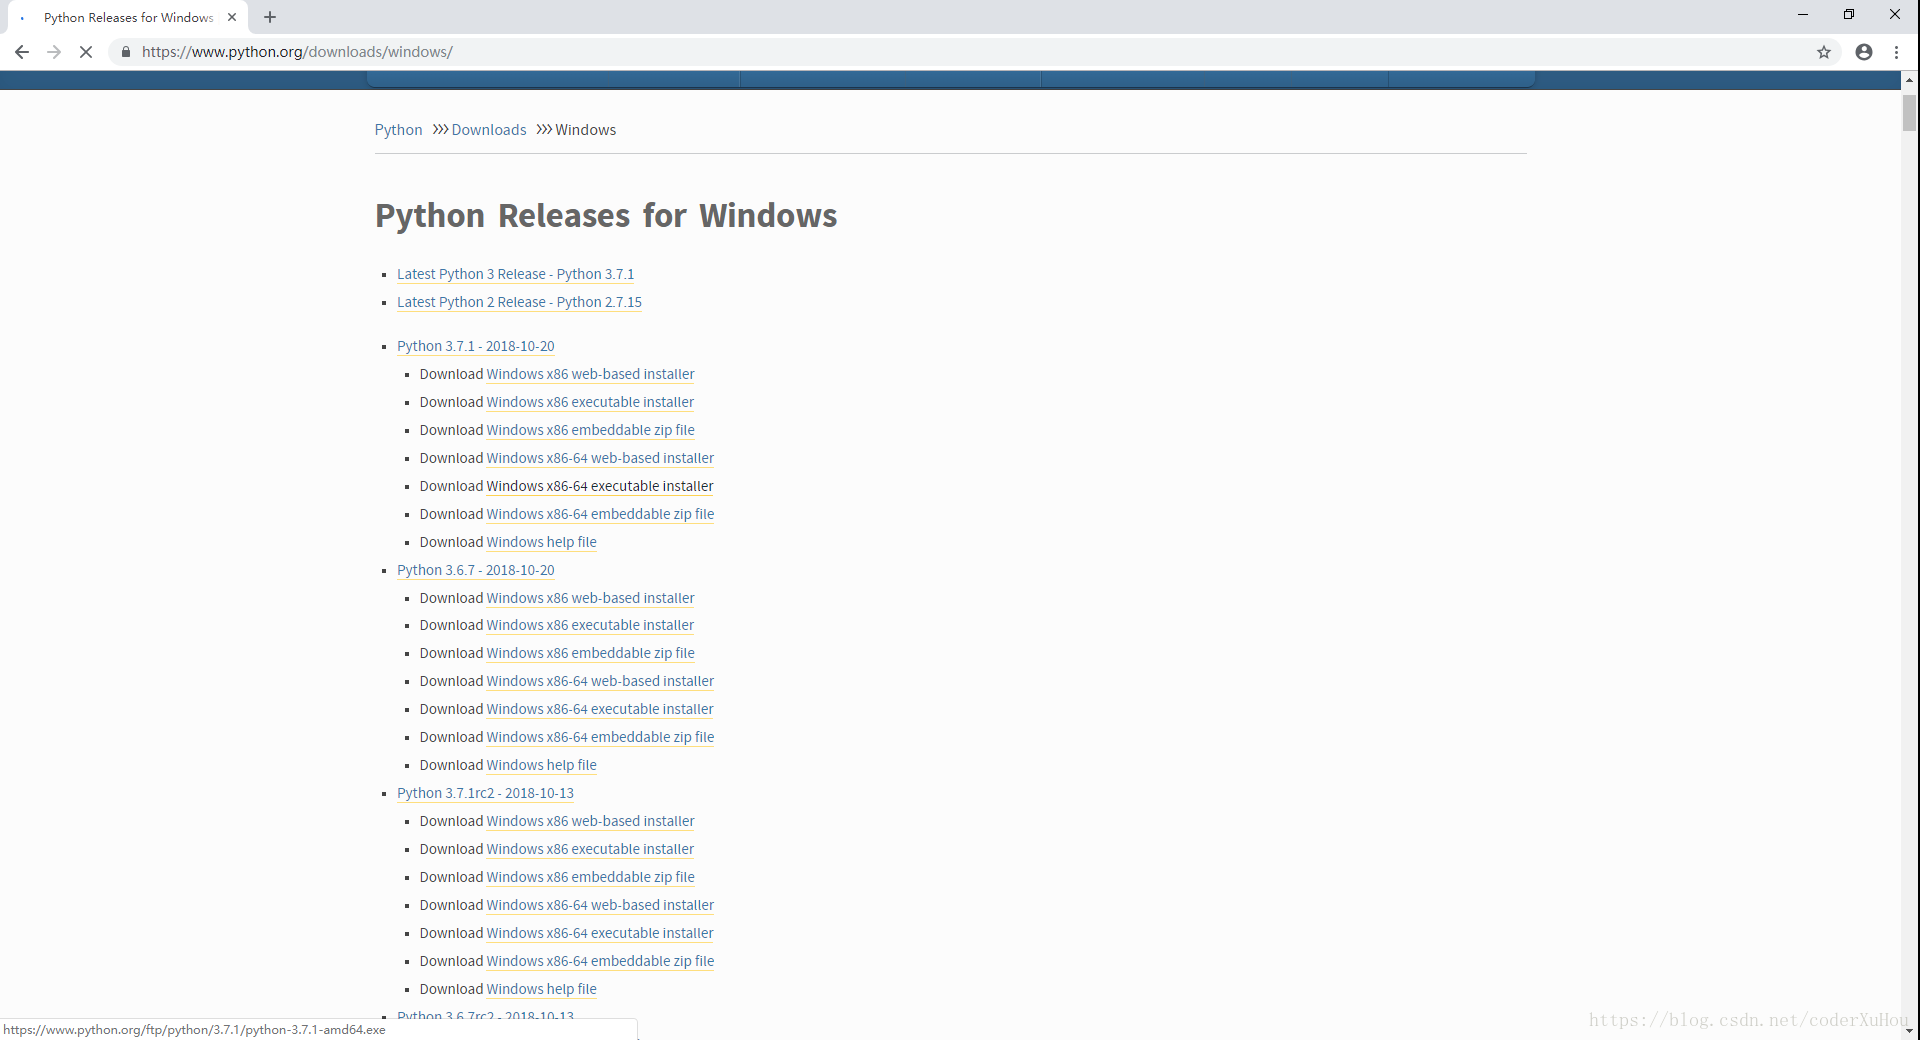The width and height of the screenshot is (1920, 1040).
Task: Open Downloads breadcrumb link
Action: point(489,130)
